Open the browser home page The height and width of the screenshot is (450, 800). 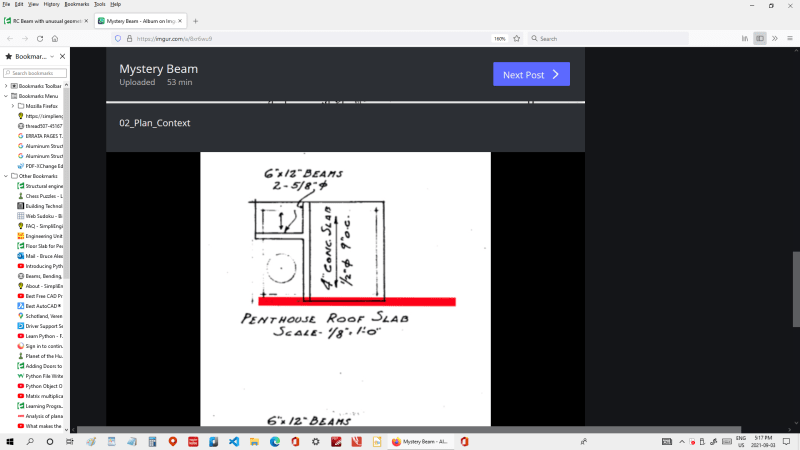click(x=55, y=39)
